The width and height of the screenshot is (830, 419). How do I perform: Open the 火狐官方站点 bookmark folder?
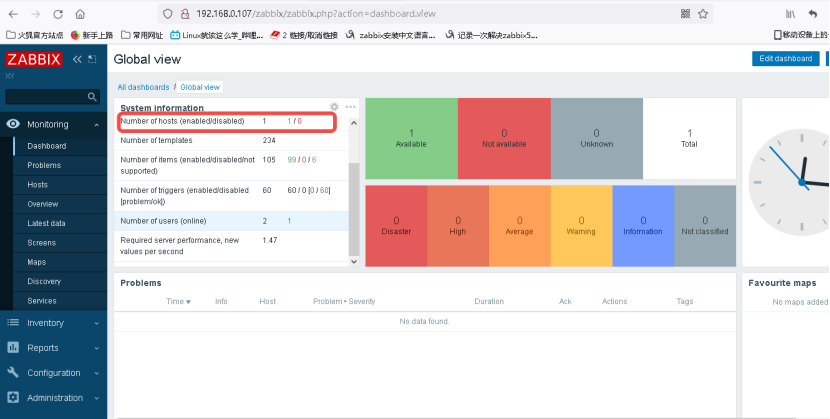pos(35,35)
